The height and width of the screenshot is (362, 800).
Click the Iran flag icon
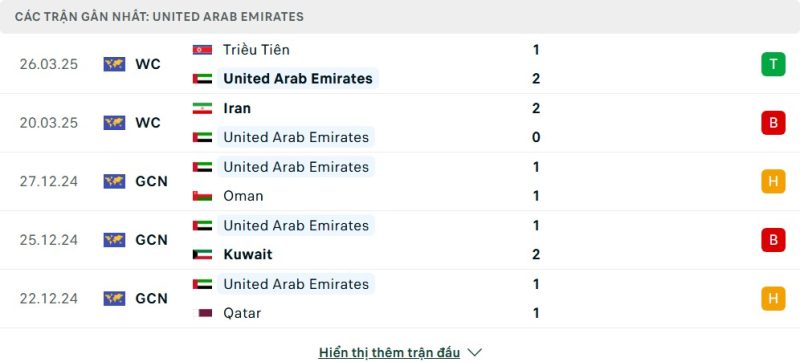point(202,108)
